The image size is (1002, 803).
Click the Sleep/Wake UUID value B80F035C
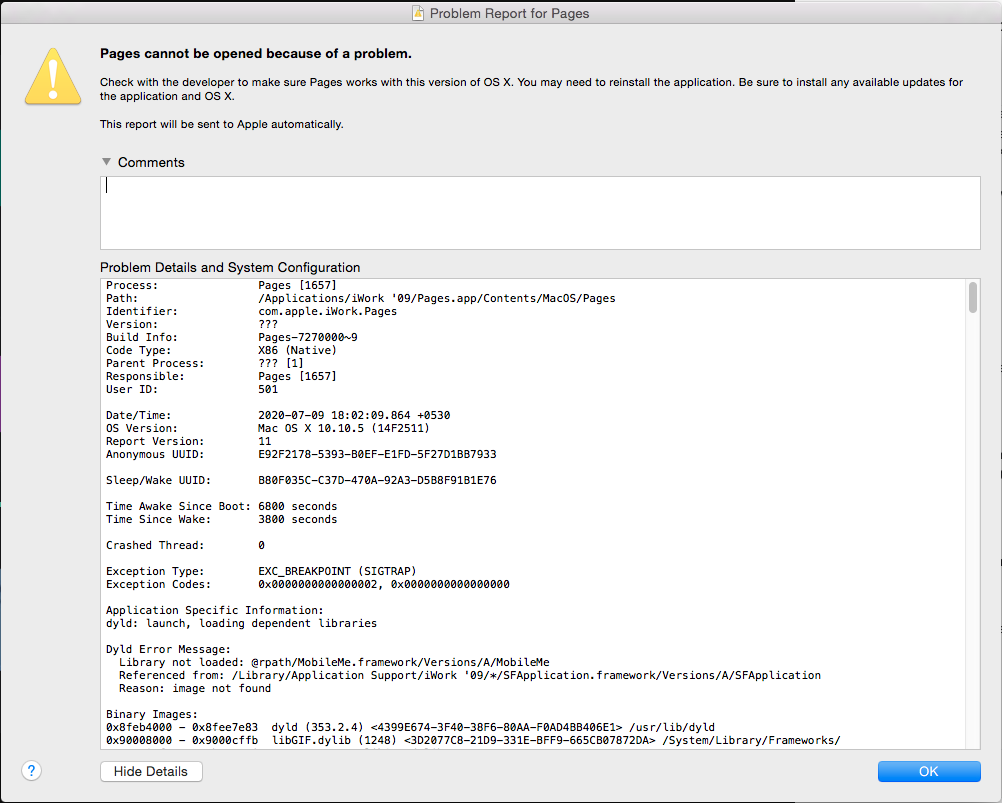click(x=377, y=480)
